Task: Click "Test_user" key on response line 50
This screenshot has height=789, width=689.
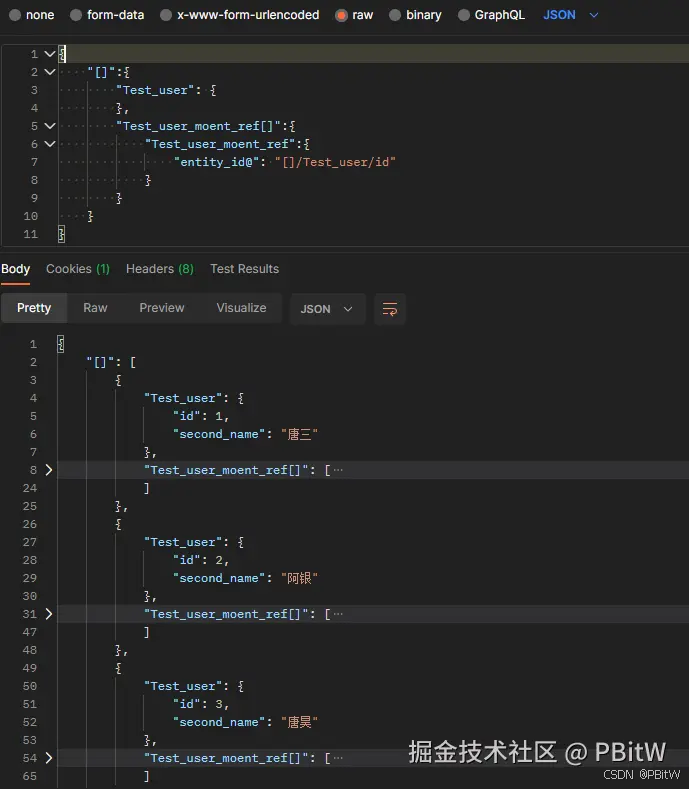Action: pos(183,686)
